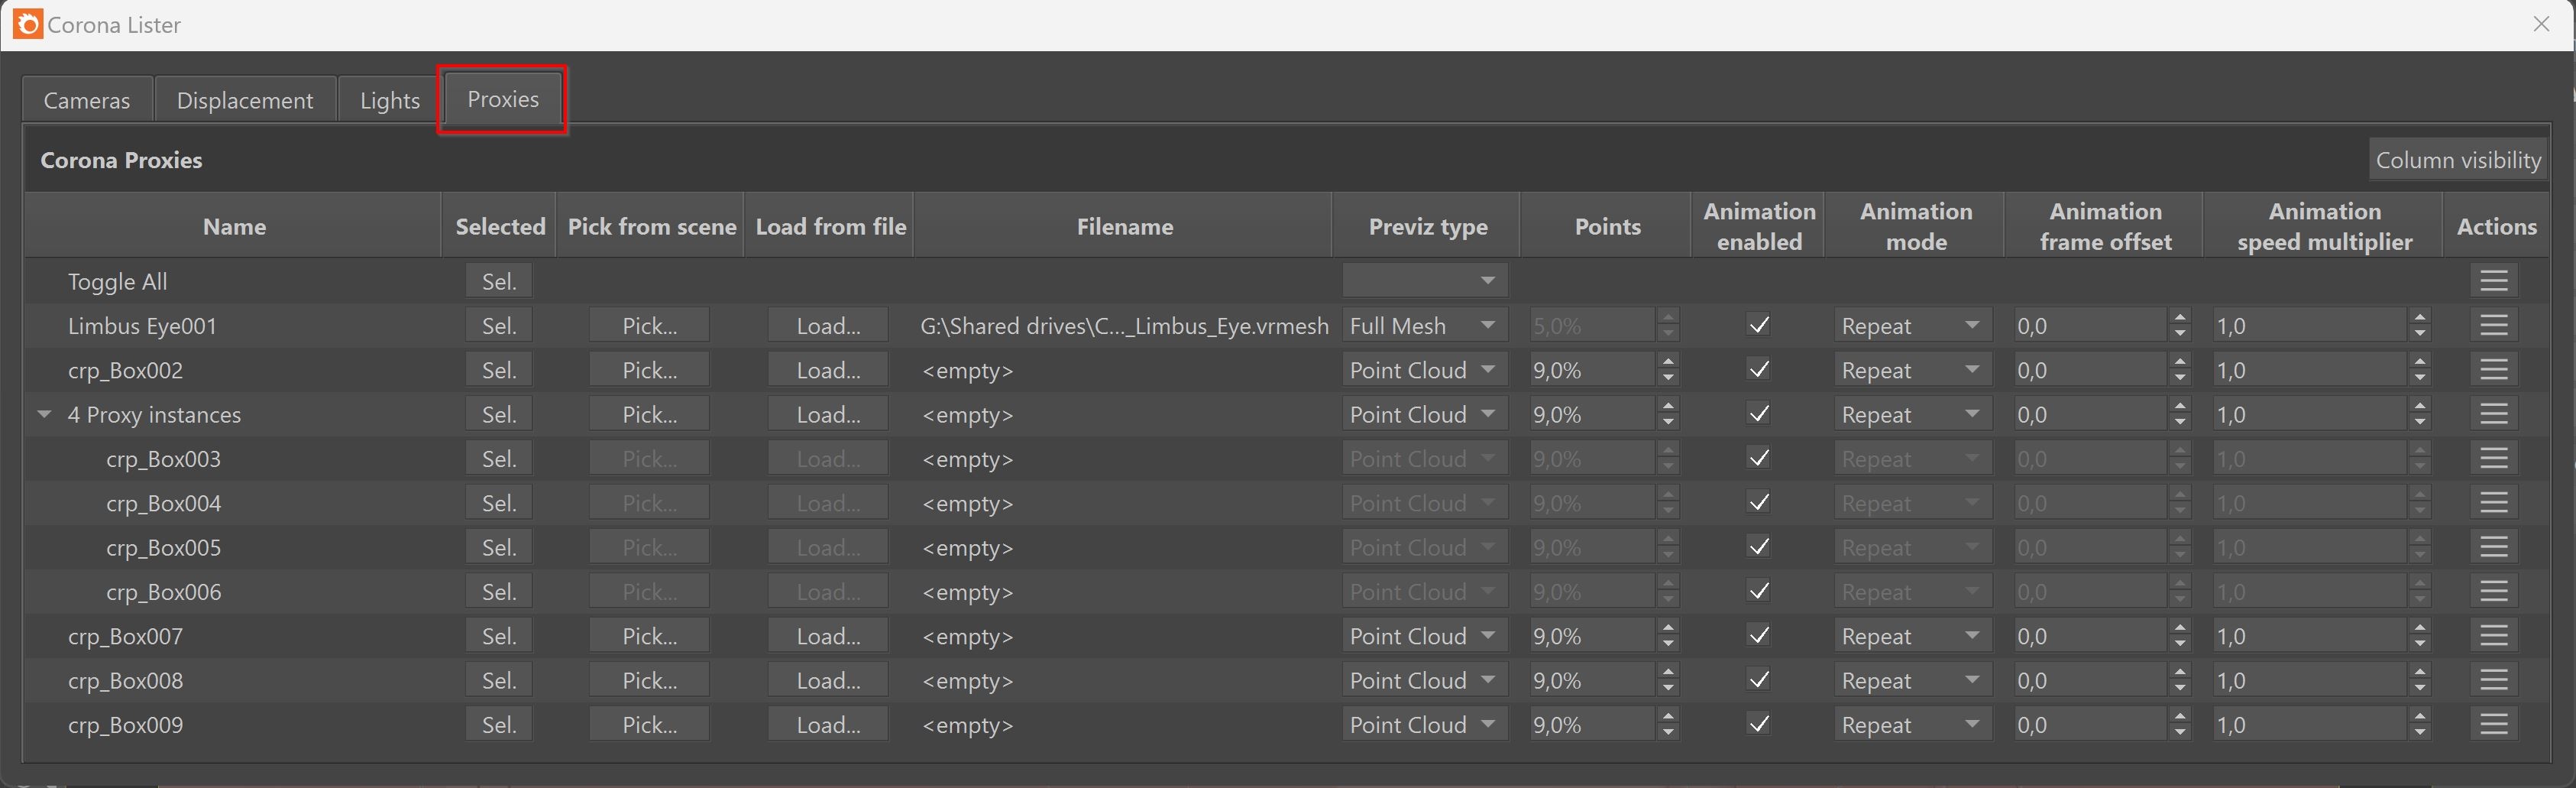
Task: Click Pick... for Limbus Eye001
Action: [649, 325]
